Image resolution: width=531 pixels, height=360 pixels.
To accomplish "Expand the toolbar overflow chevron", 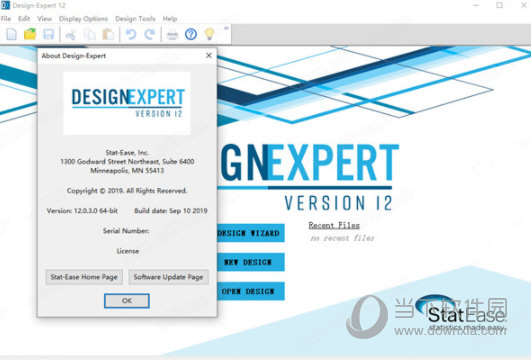I will [x=226, y=28].
